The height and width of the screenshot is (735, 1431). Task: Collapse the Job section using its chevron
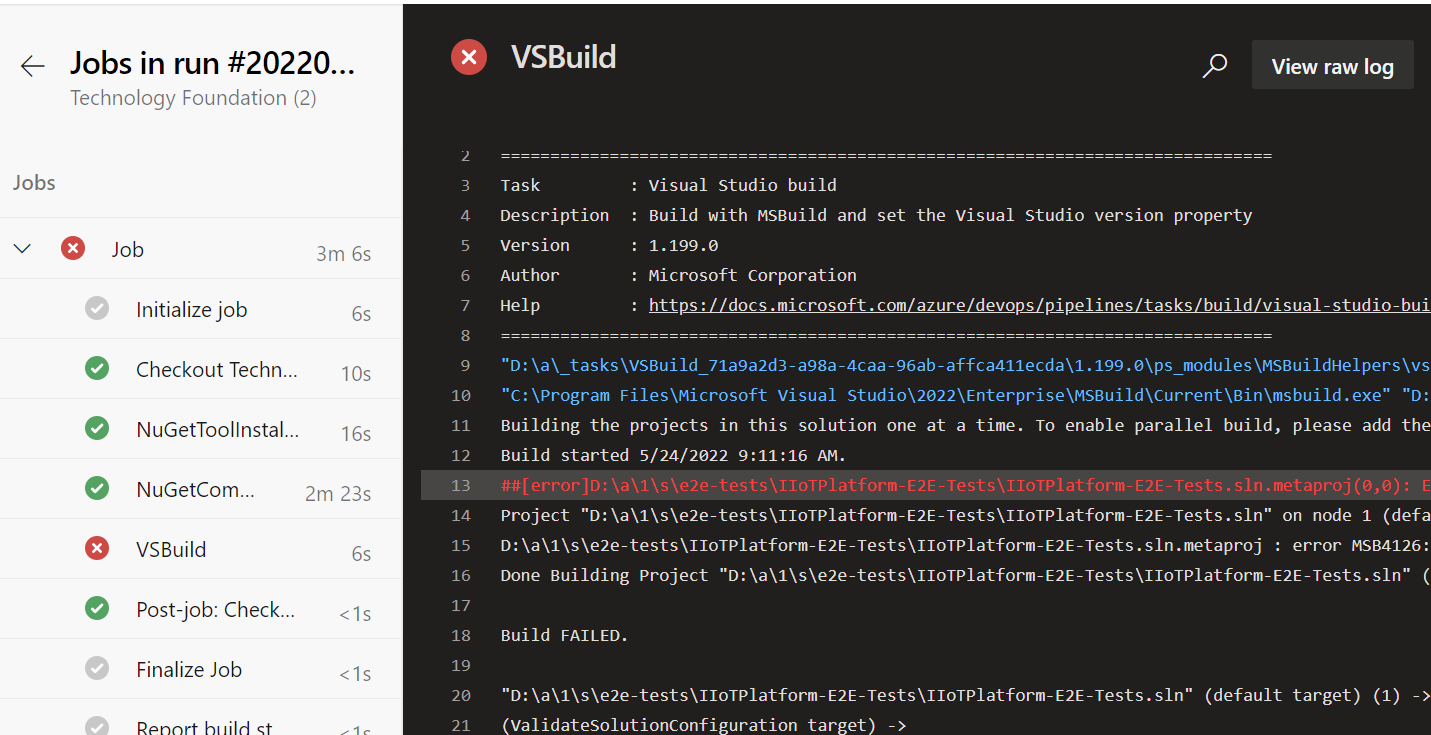coord(22,248)
